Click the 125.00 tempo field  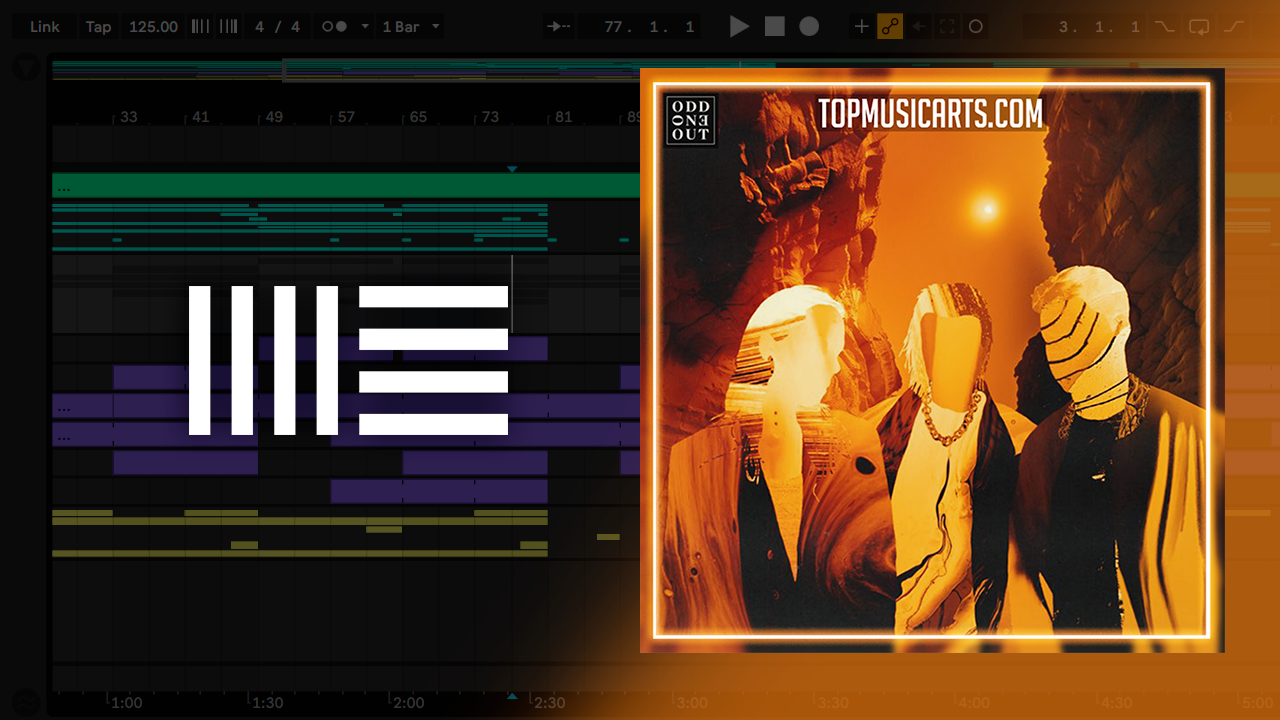pyautogui.click(x=153, y=27)
